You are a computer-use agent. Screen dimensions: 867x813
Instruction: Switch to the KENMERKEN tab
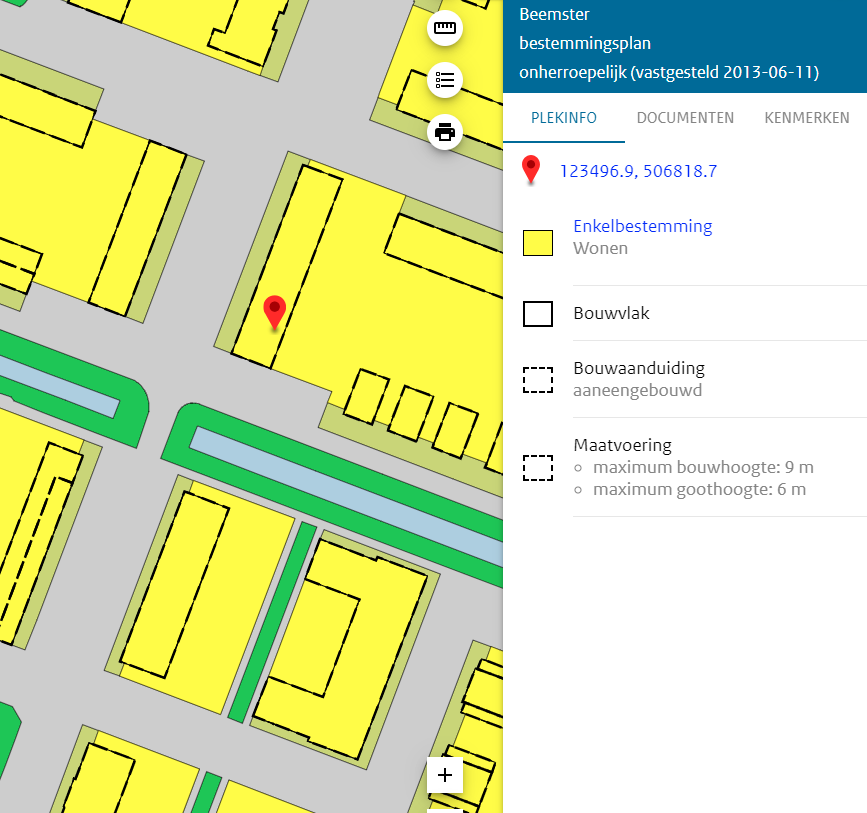click(807, 117)
